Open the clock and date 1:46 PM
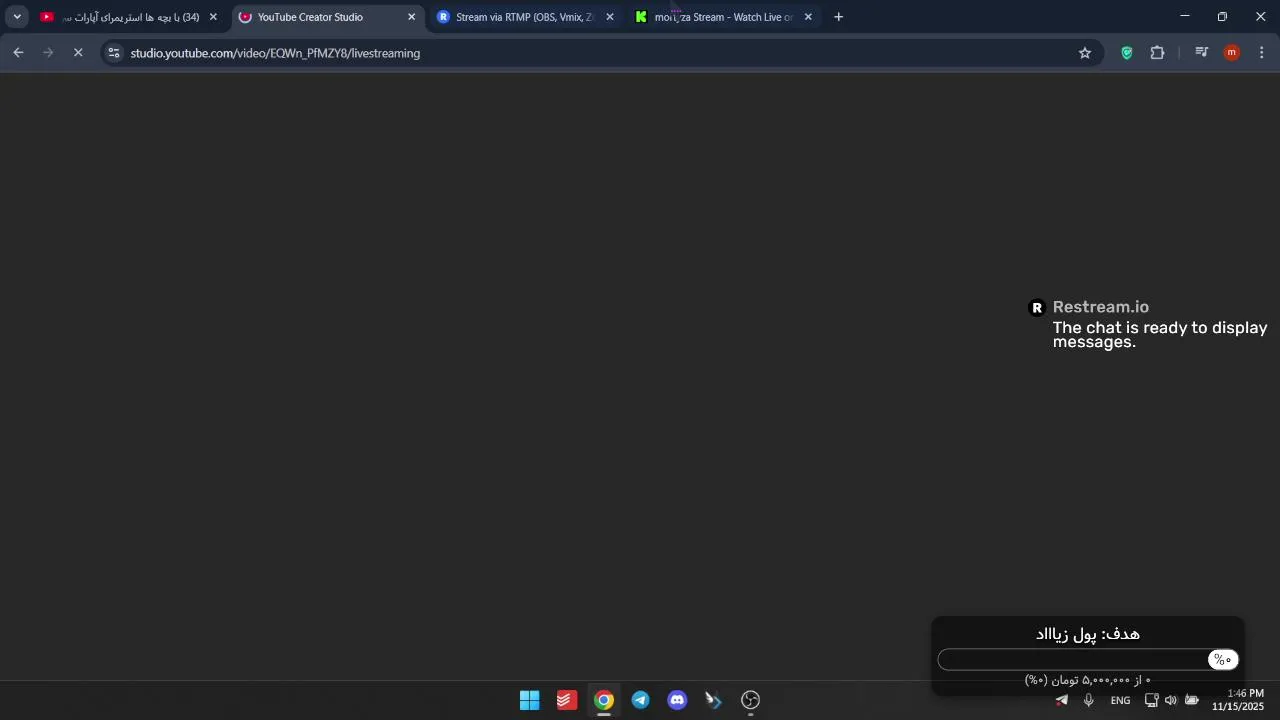1280x720 pixels. 1238,700
